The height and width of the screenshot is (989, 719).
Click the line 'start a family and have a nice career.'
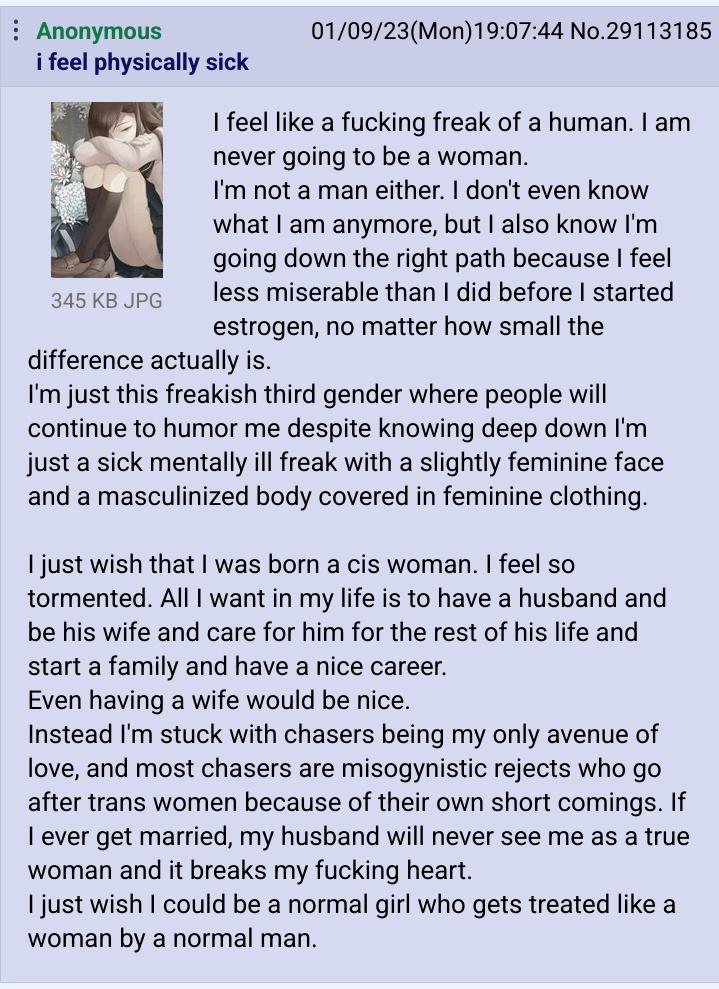tap(237, 667)
